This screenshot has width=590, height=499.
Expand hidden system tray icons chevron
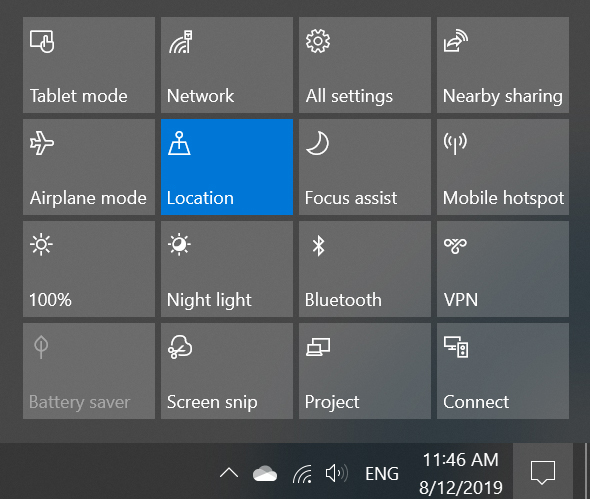[x=229, y=473]
